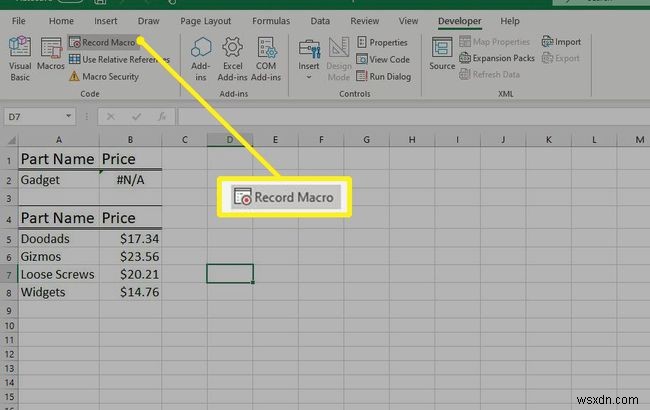The height and width of the screenshot is (410, 650).
Task: Open the Help tab
Action: click(x=510, y=21)
